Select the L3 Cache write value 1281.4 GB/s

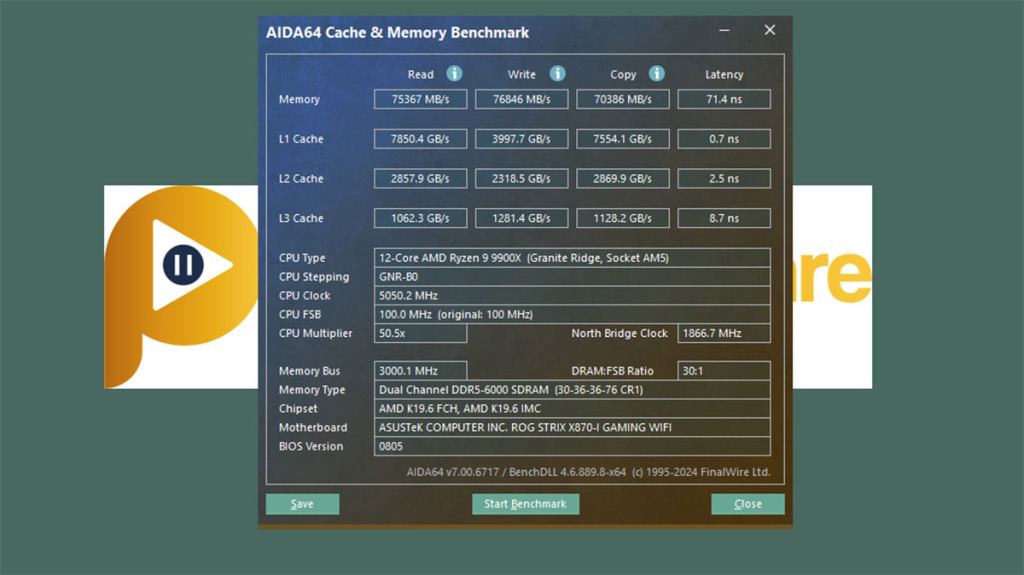522,218
